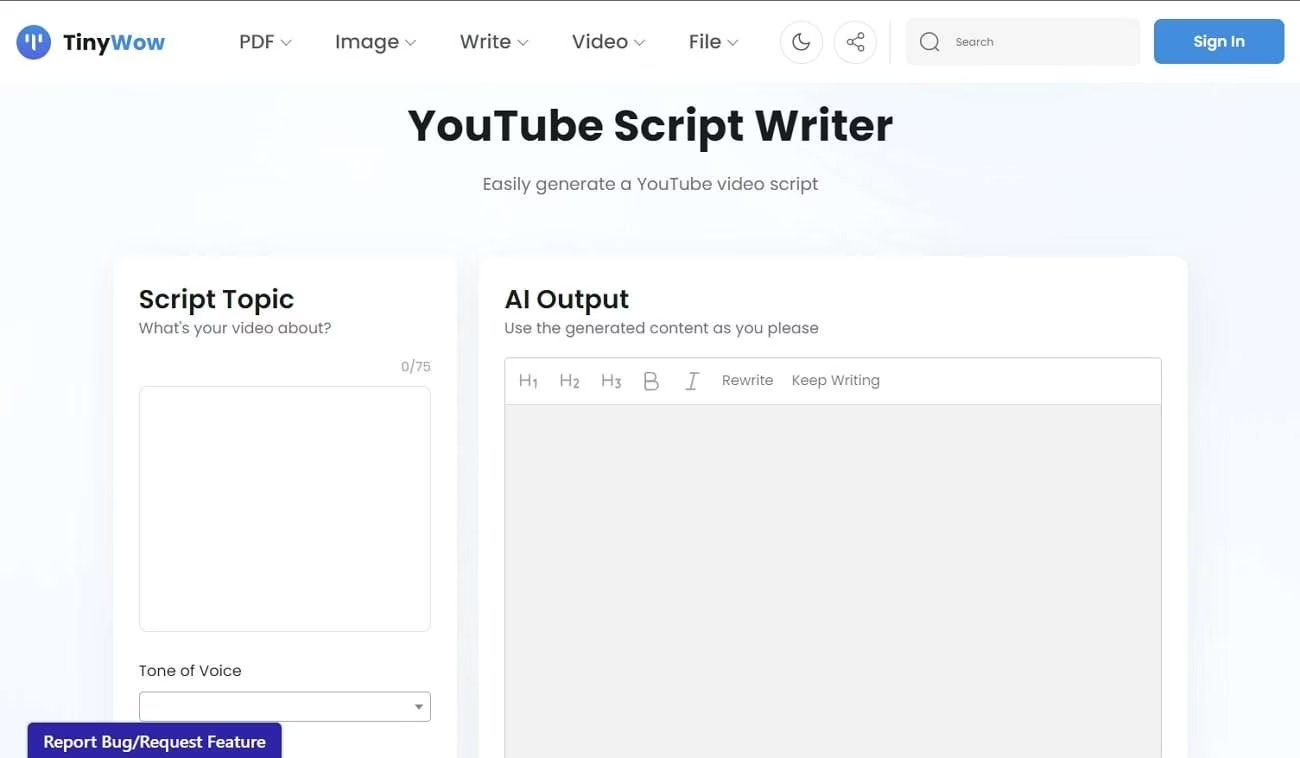Click the Sign In button

tap(1218, 42)
